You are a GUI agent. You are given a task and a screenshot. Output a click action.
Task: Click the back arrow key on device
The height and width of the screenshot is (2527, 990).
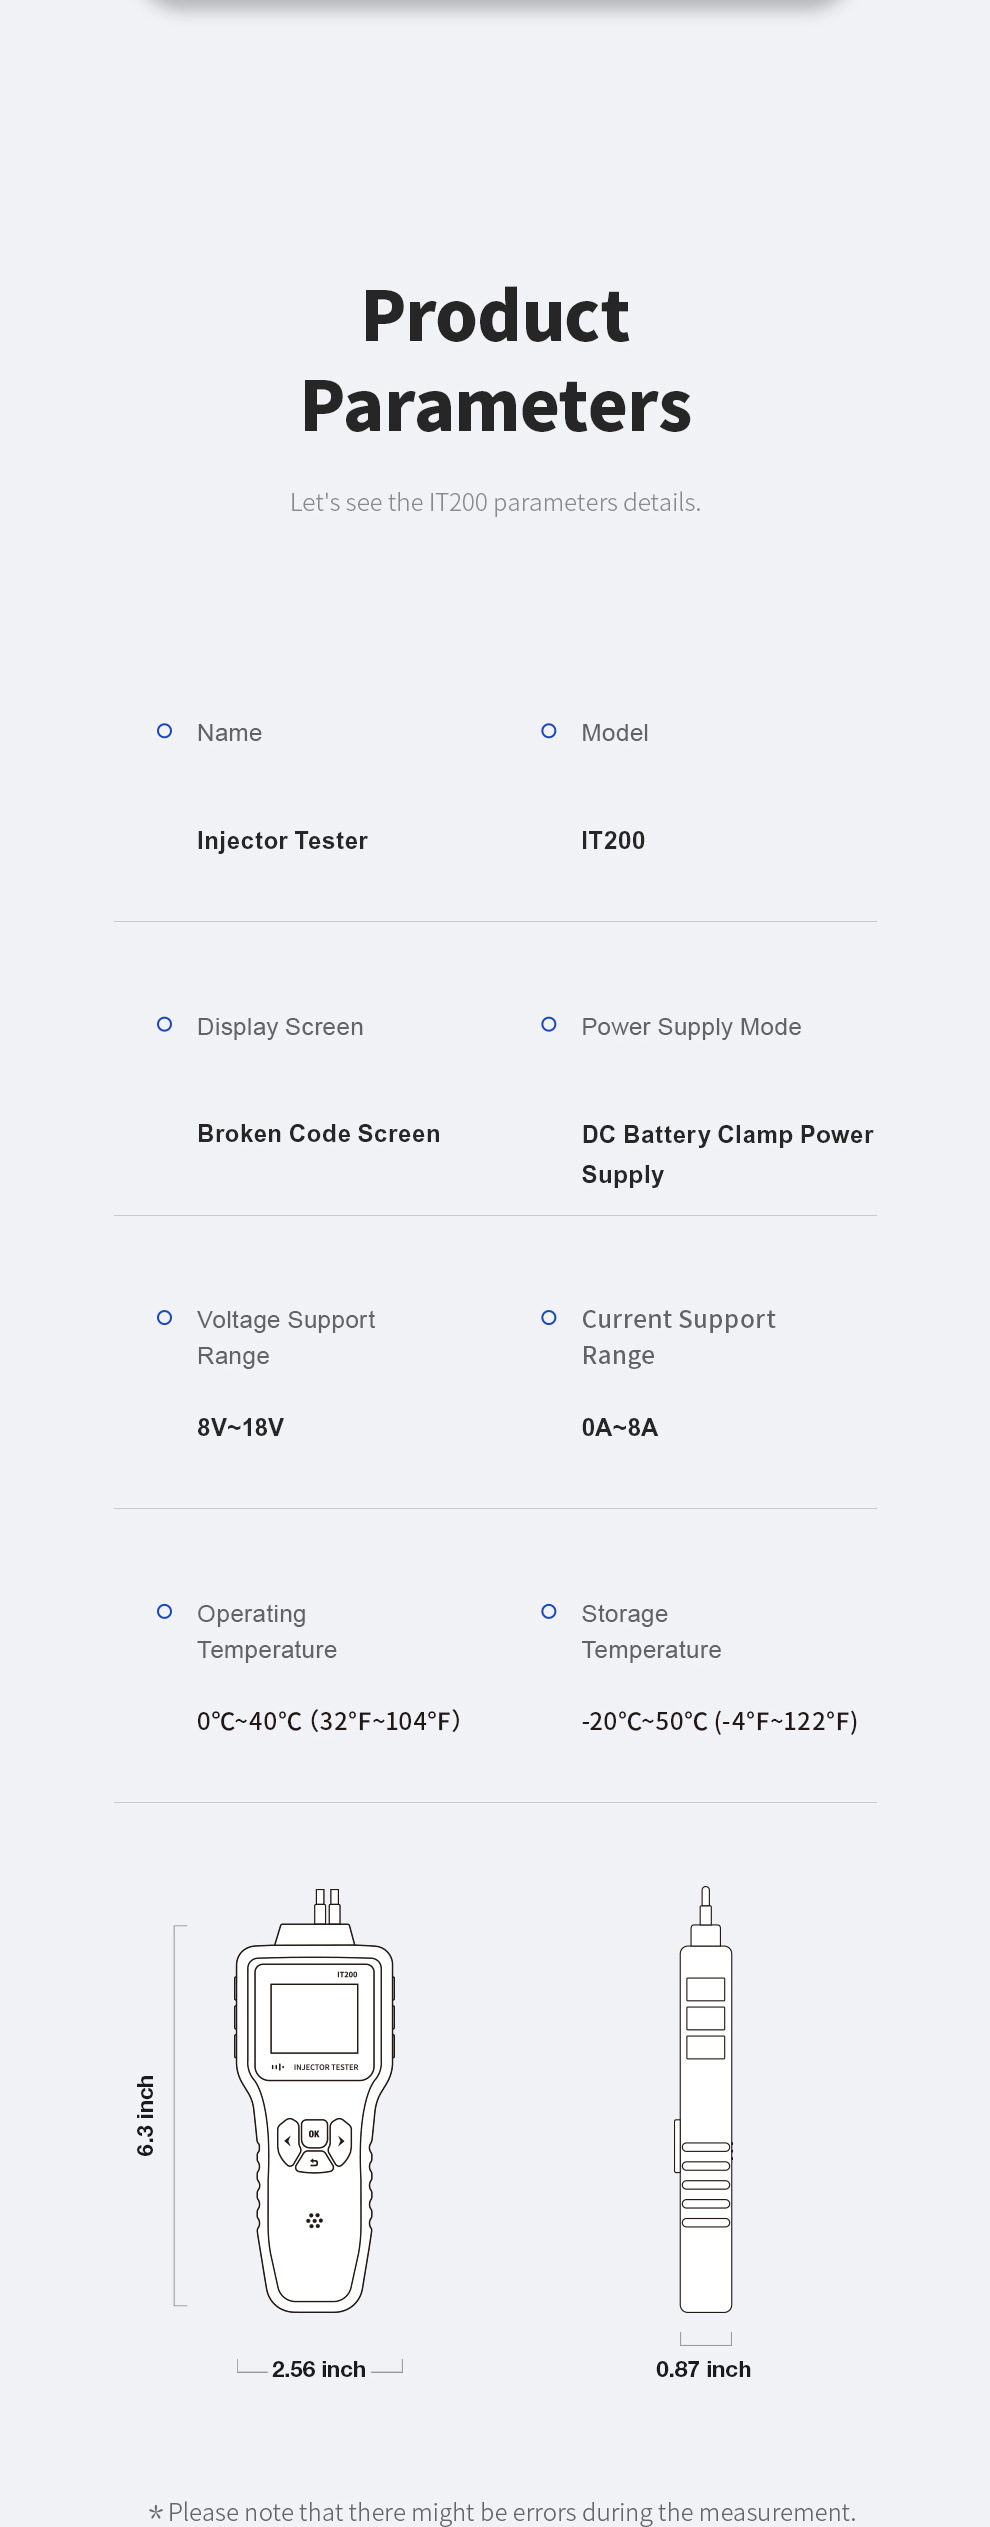[x=314, y=2162]
